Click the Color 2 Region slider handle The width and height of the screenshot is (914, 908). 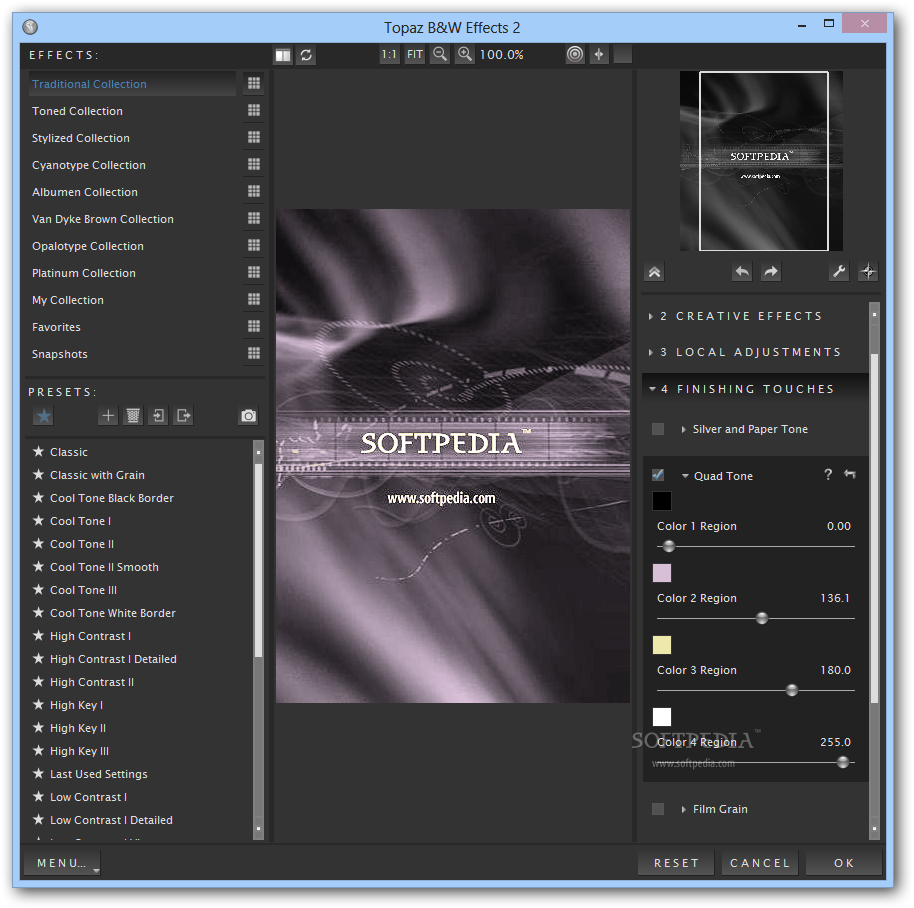pos(762,618)
